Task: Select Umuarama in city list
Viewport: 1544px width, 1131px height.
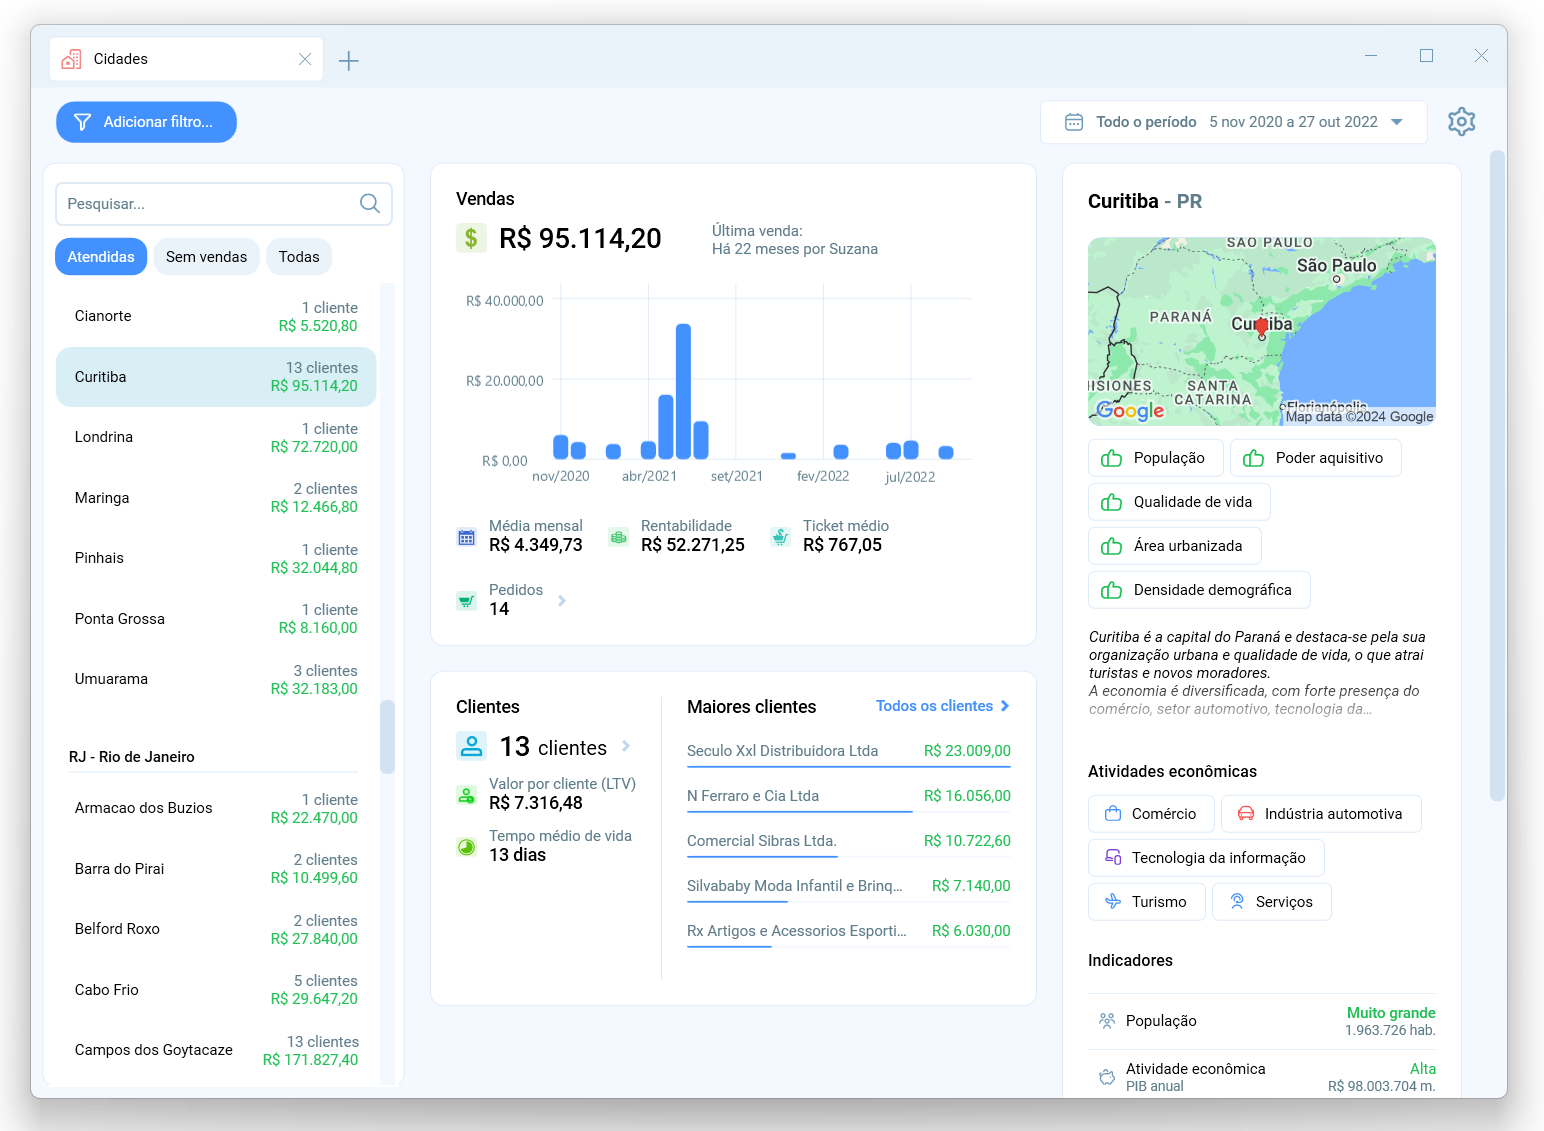Action: [x=216, y=680]
